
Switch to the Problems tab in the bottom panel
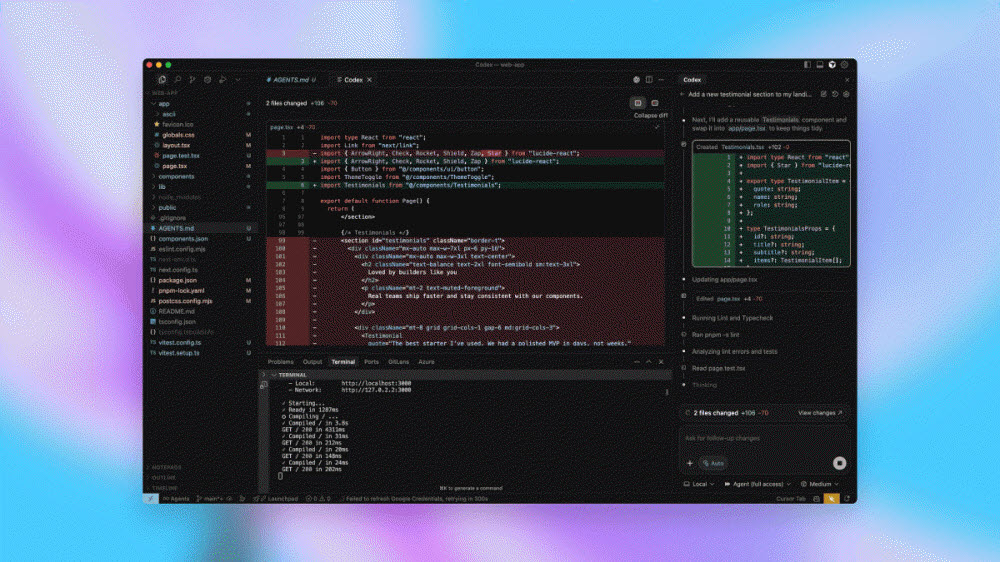[x=281, y=361]
